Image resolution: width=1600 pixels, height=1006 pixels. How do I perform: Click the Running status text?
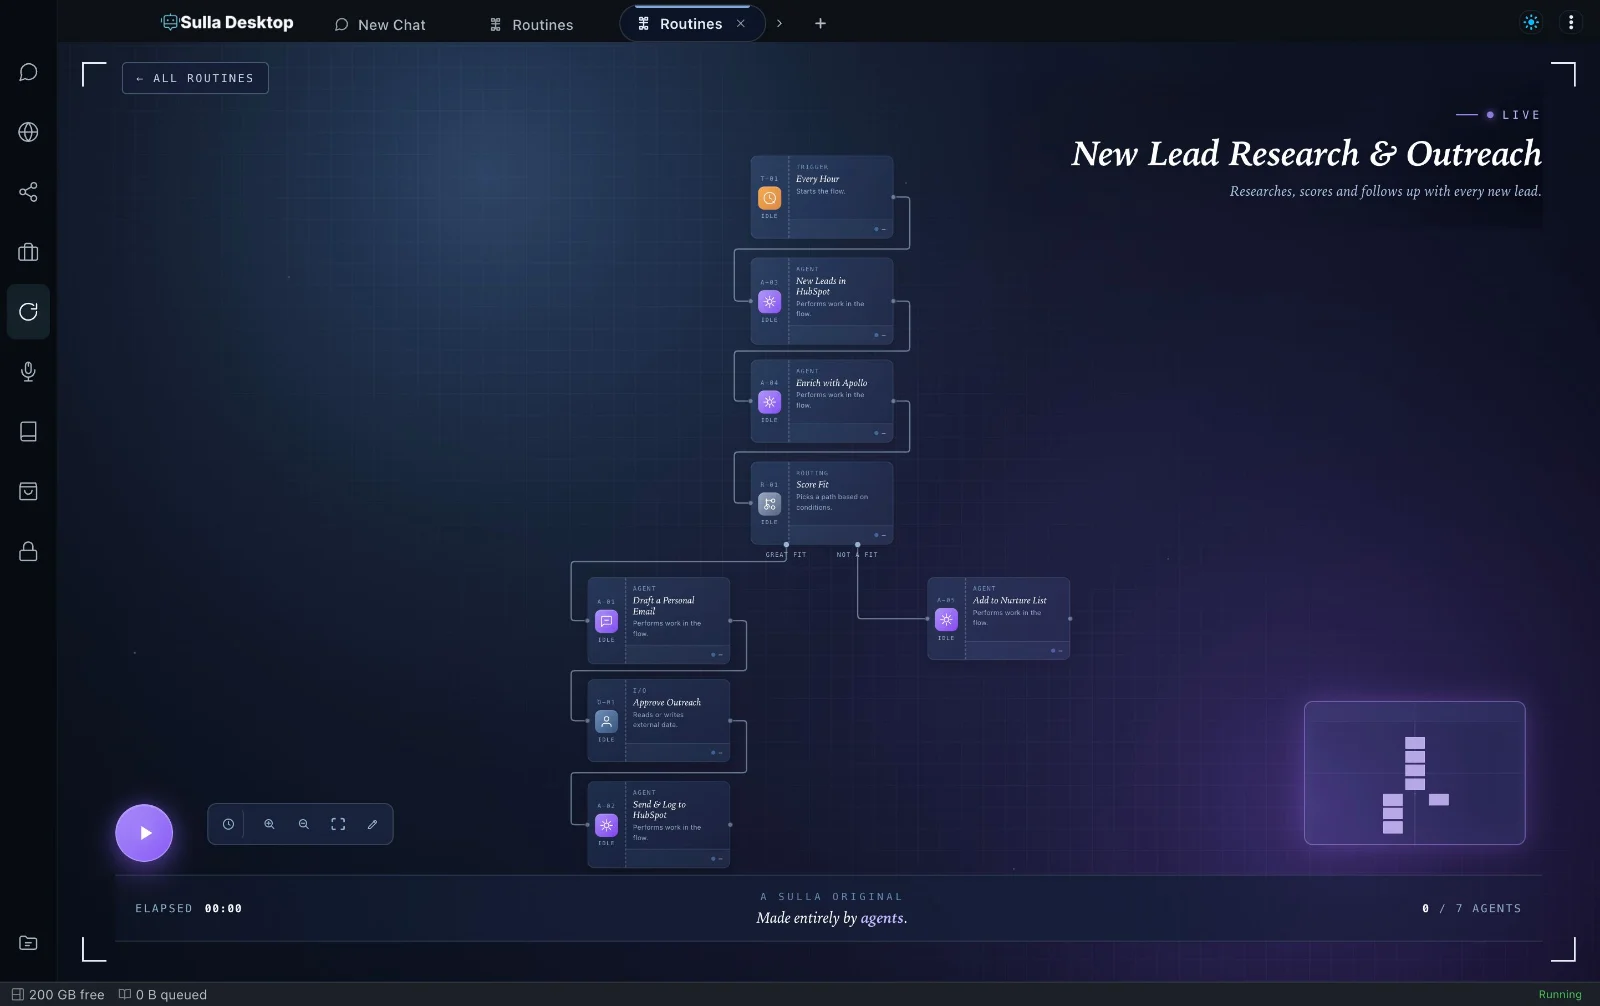pos(1560,995)
